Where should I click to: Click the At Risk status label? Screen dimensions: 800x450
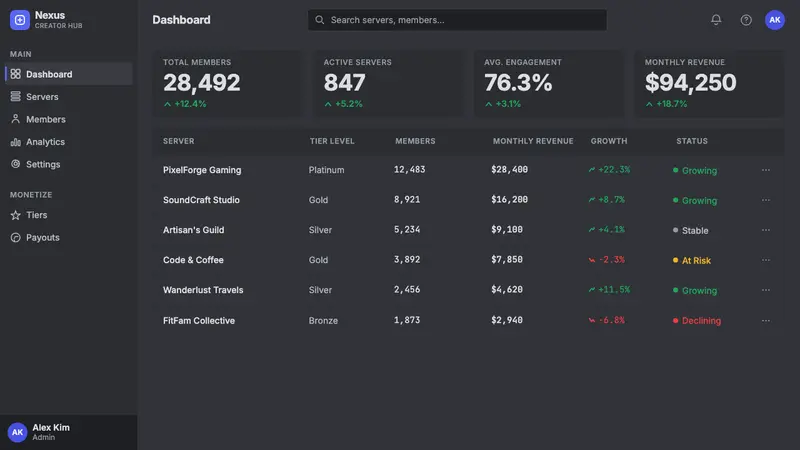tap(696, 261)
